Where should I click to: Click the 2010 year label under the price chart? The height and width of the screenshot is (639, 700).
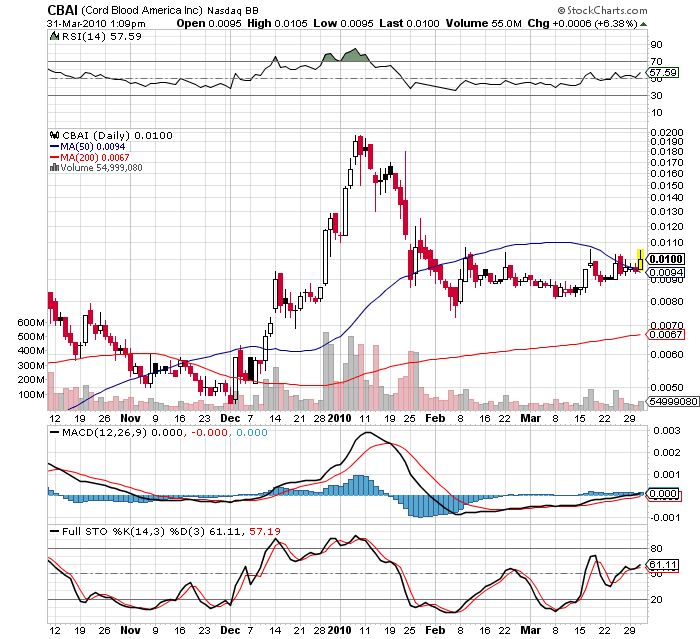pos(339,418)
